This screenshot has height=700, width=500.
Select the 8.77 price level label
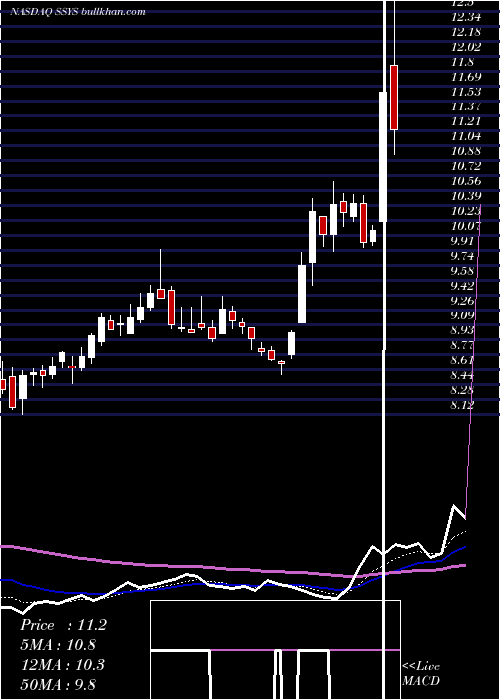coord(462,345)
